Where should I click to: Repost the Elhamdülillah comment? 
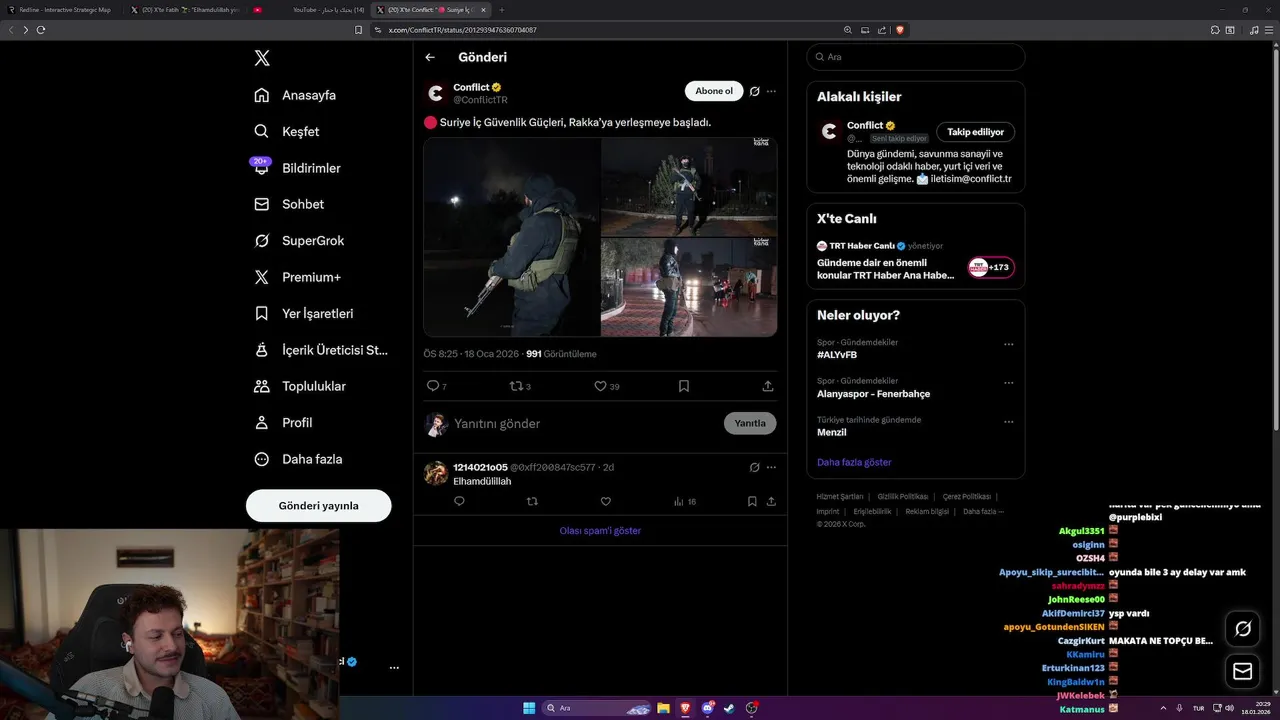click(x=532, y=501)
